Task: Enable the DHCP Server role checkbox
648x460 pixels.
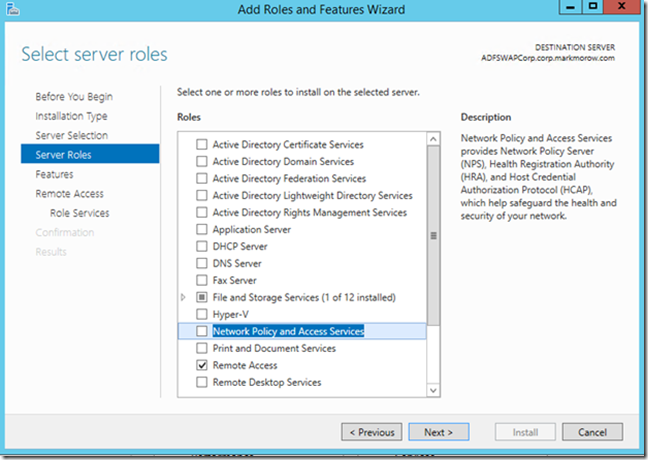Action: click(x=202, y=246)
